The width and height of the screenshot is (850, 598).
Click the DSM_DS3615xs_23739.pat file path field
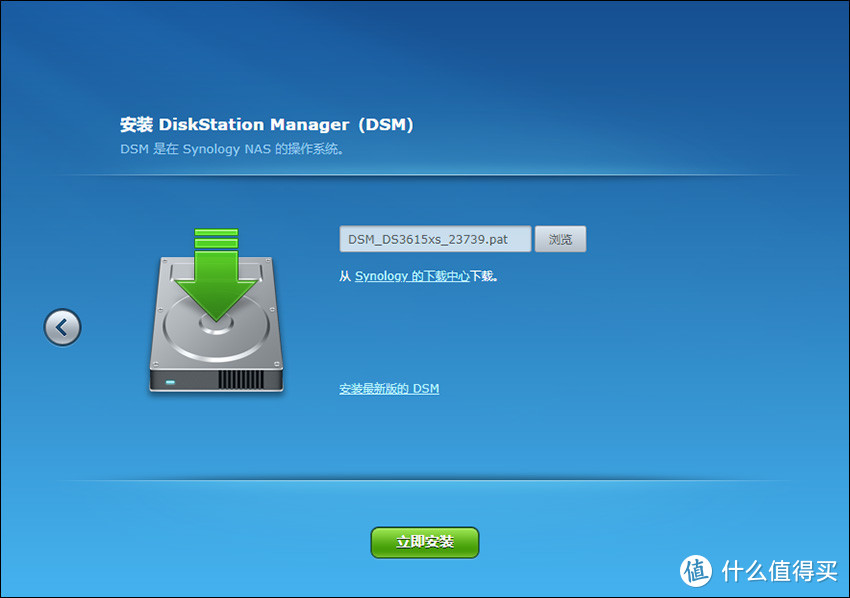[435, 240]
